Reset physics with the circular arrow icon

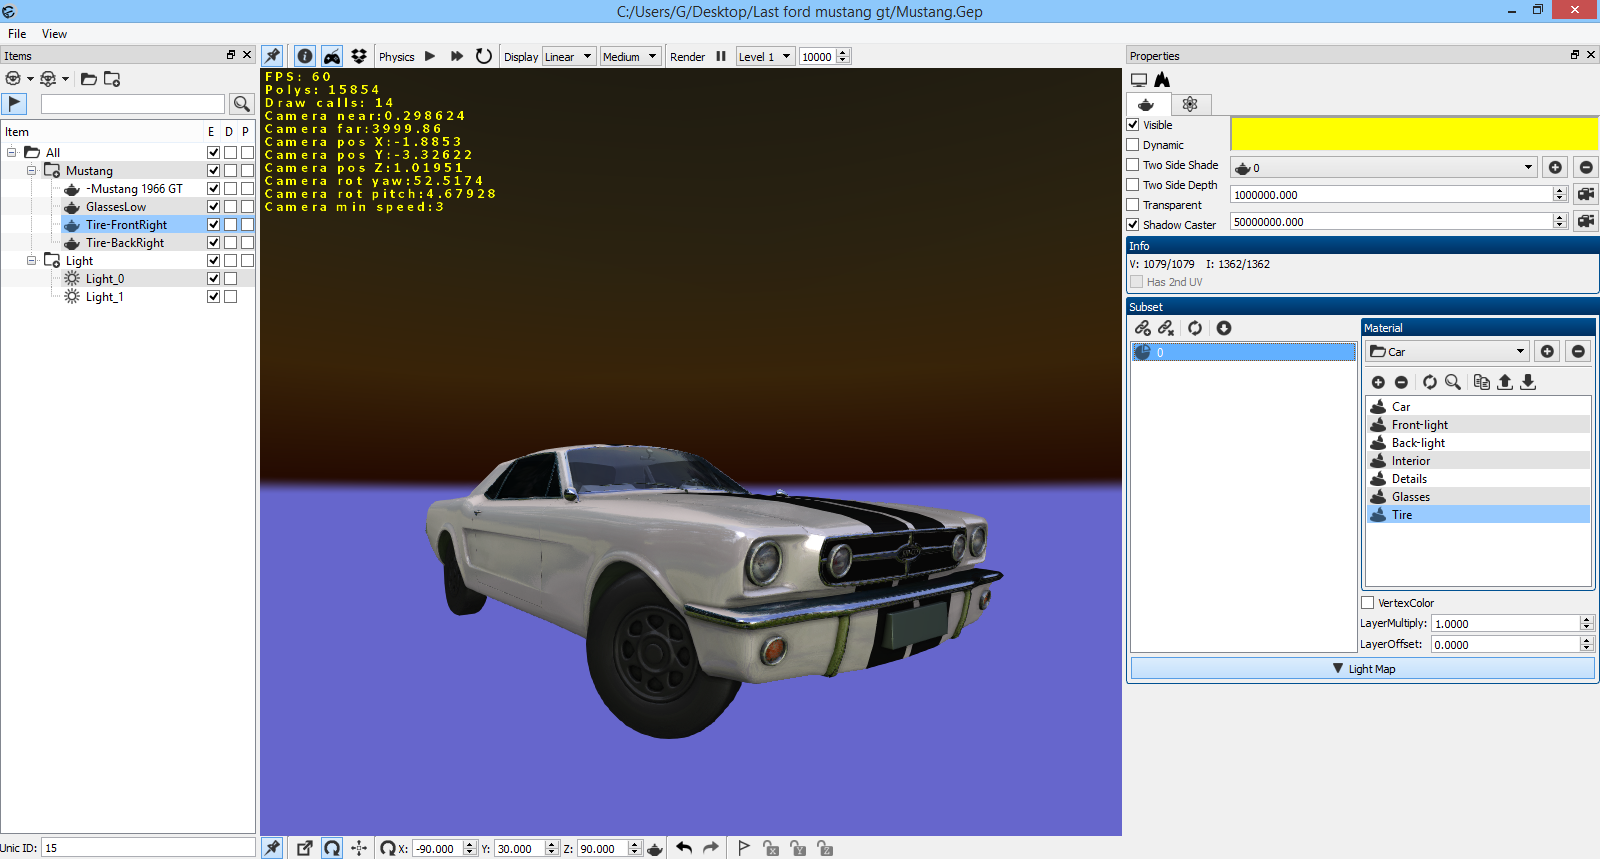(x=484, y=56)
